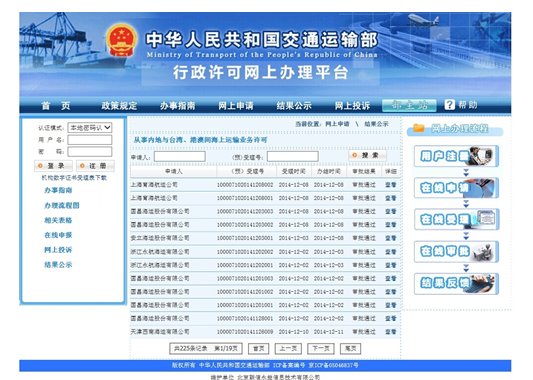Click receipt number 1000071020141208002
533x380 pixels.
point(245,185)
